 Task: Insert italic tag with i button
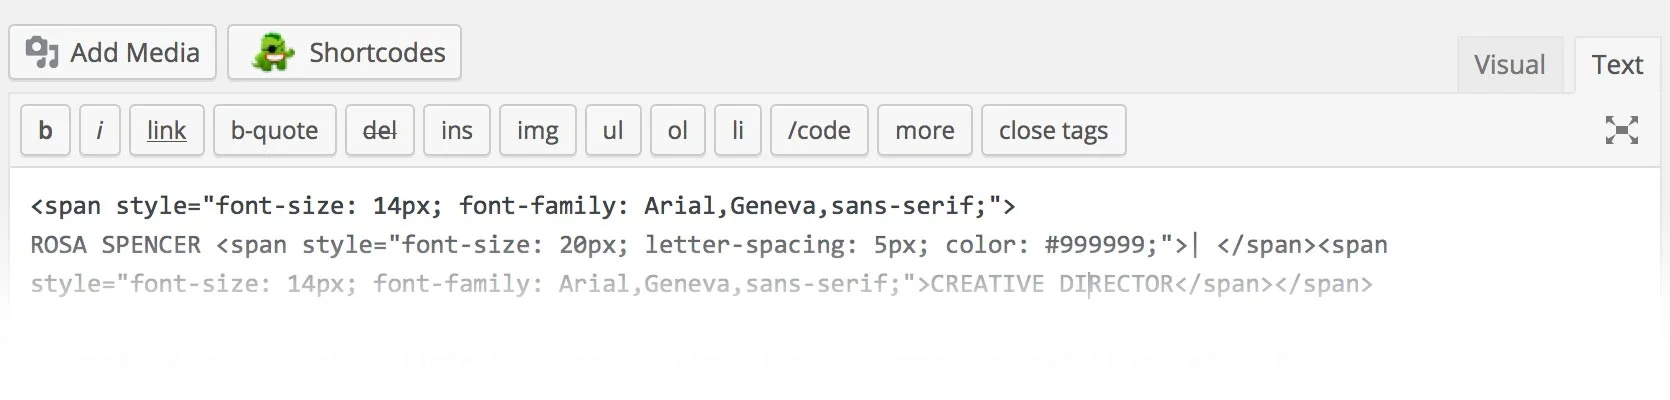point(99,130)
